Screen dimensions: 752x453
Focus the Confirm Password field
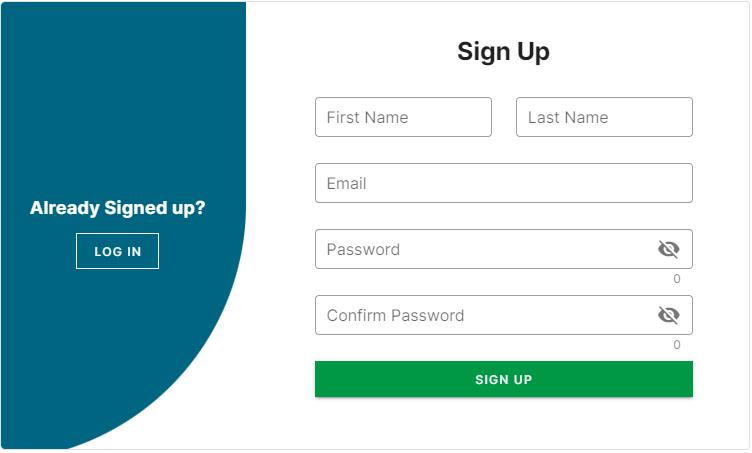click(x=480, y=315)
